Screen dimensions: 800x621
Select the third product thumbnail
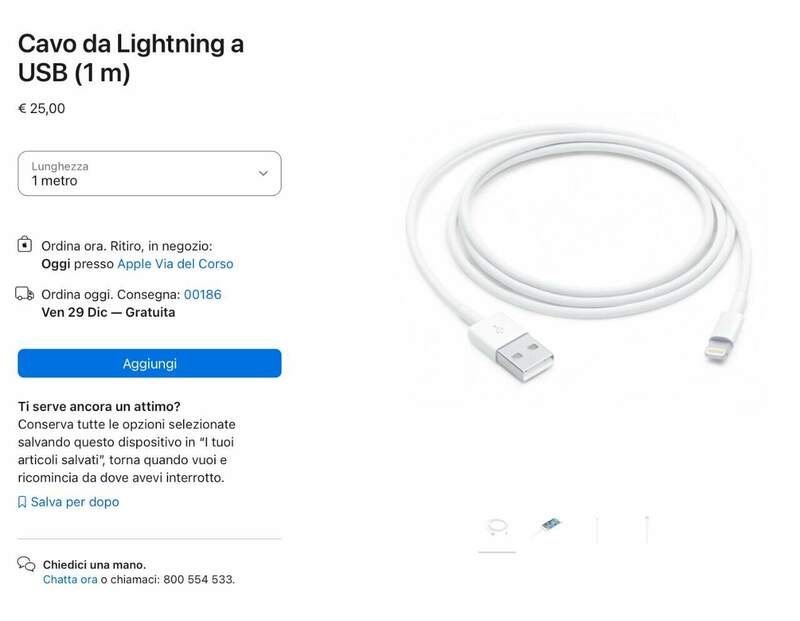pyautogui.click(x=597, y=528)
